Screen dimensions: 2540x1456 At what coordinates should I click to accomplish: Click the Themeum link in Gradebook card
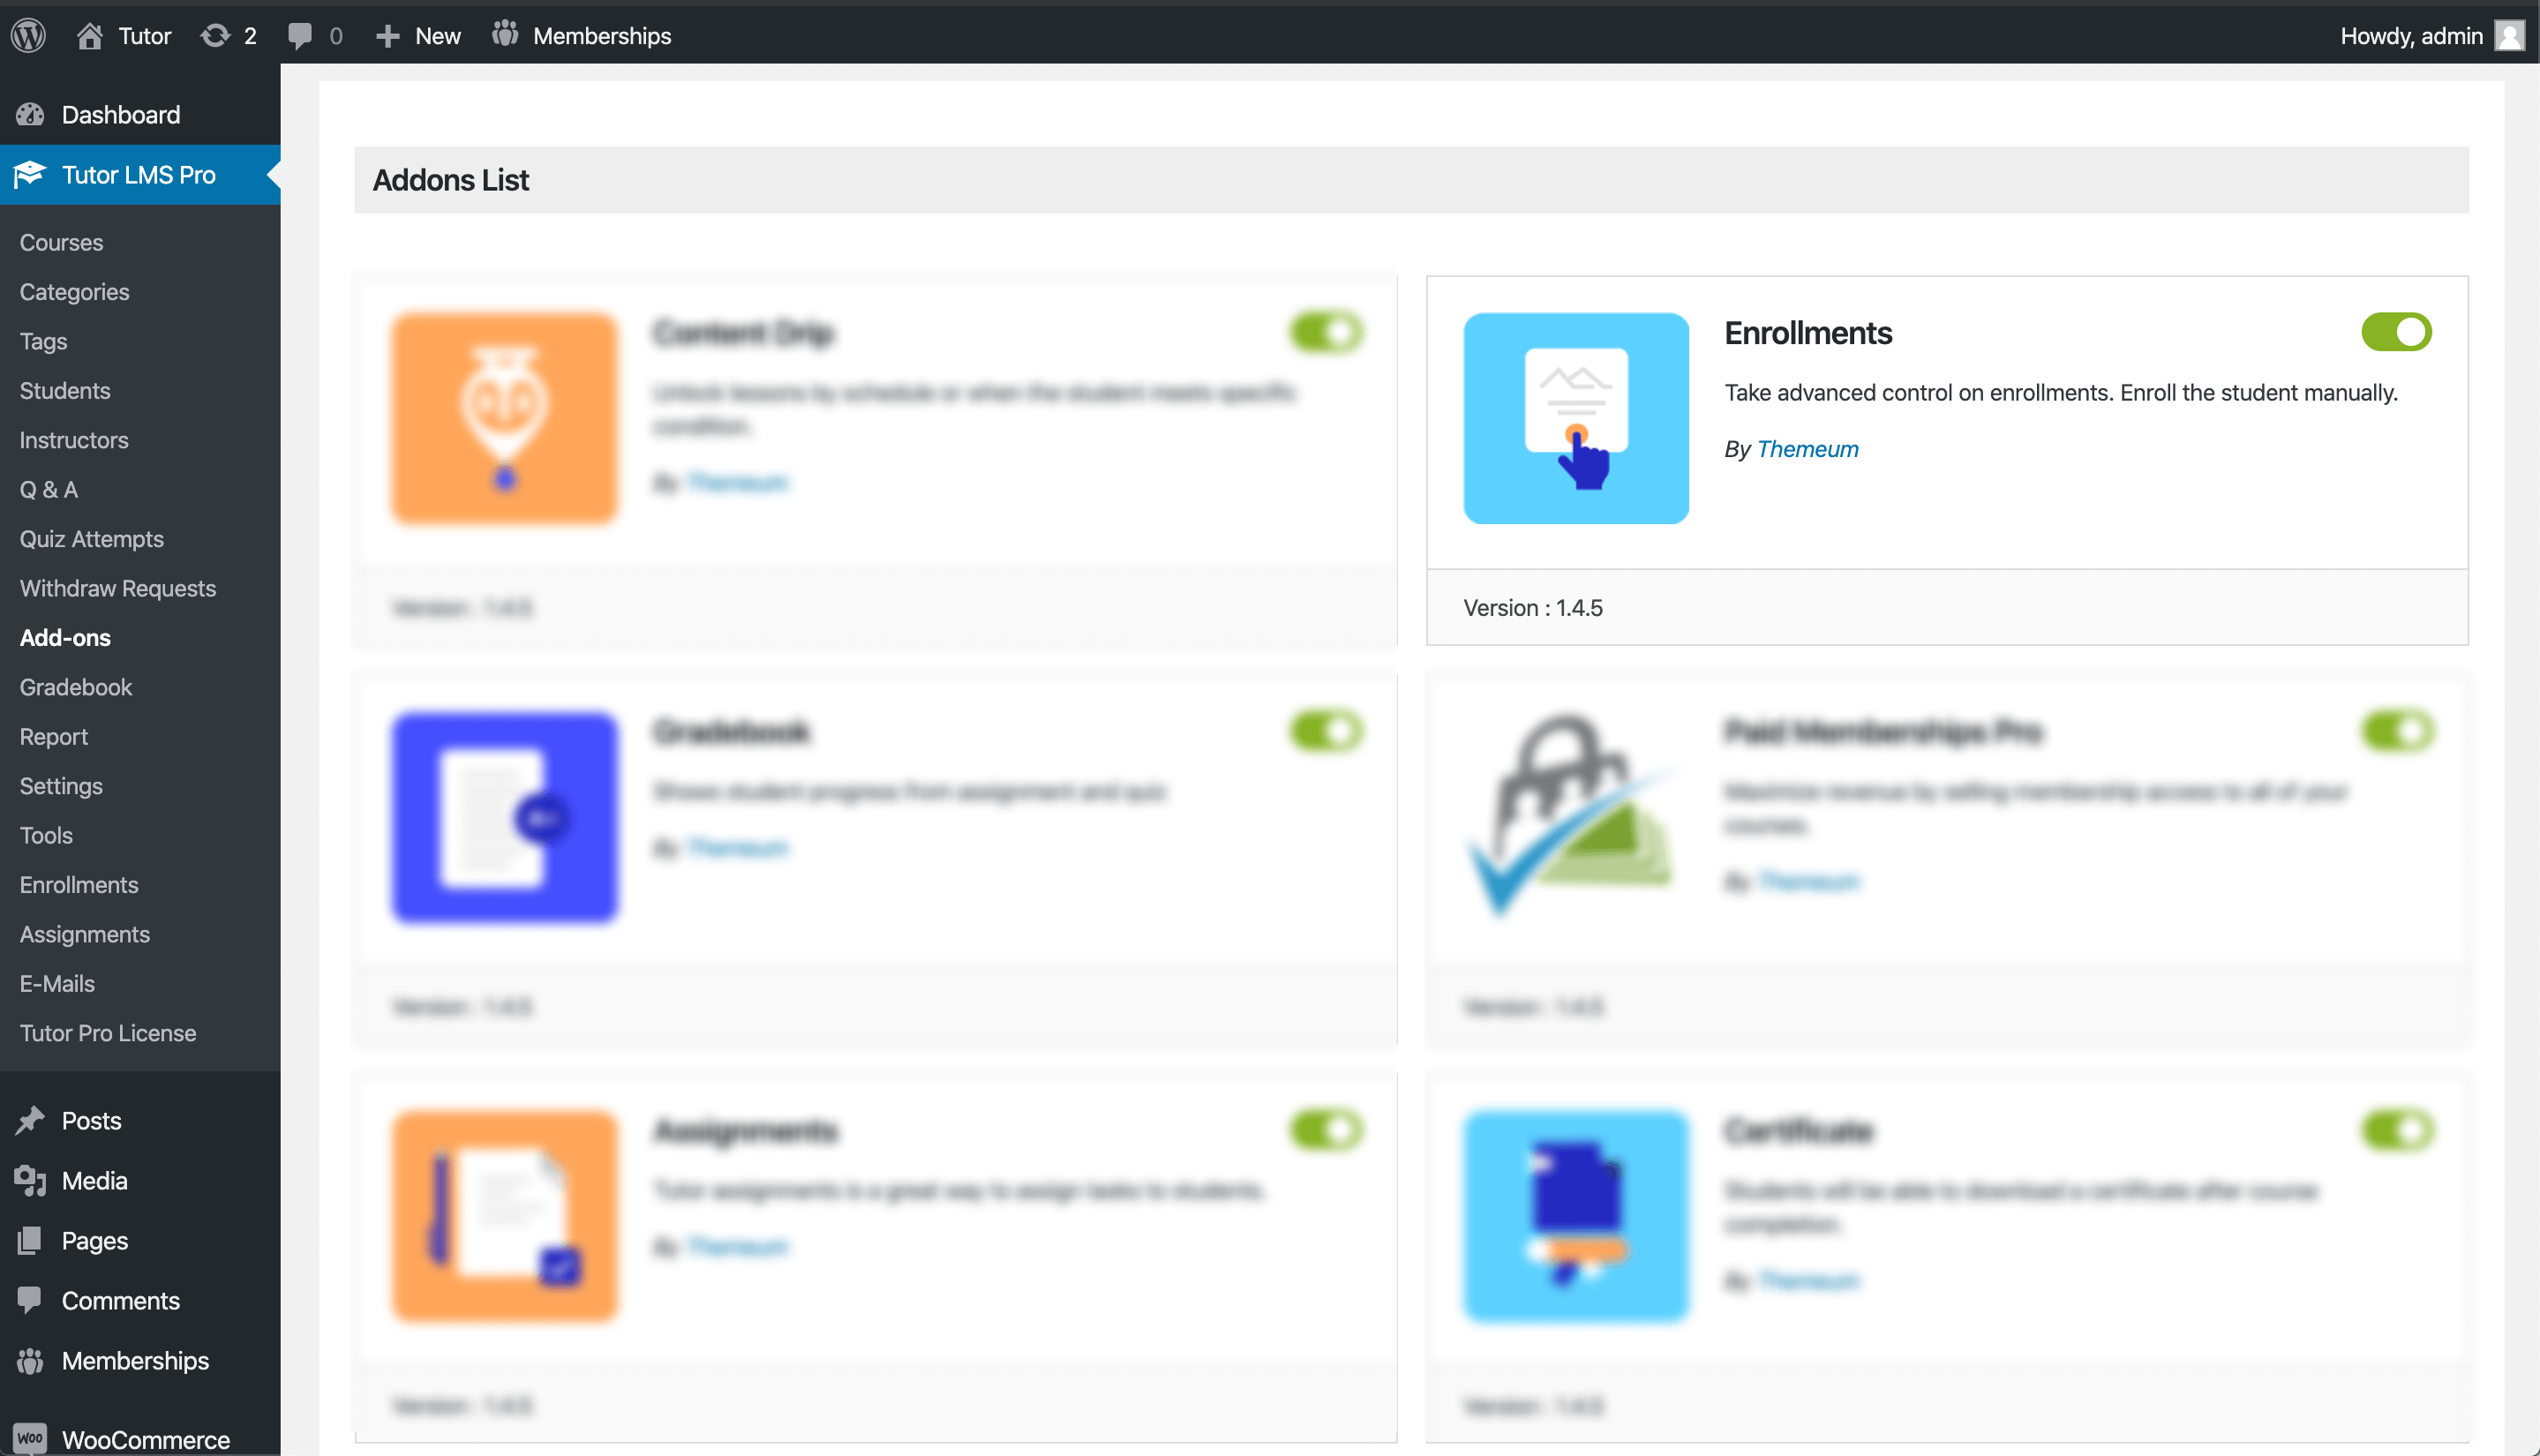737,848
